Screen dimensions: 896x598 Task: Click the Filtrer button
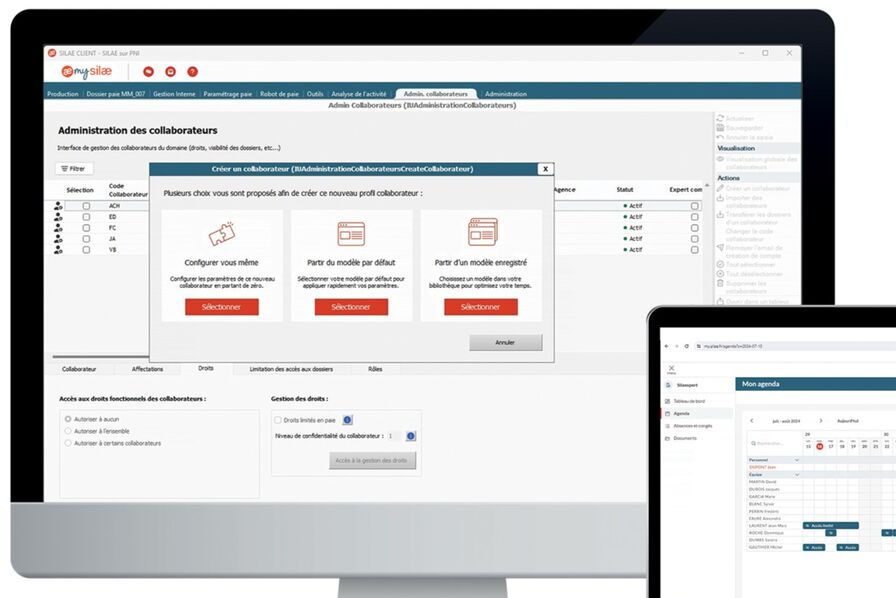click(x=74, y=169)
